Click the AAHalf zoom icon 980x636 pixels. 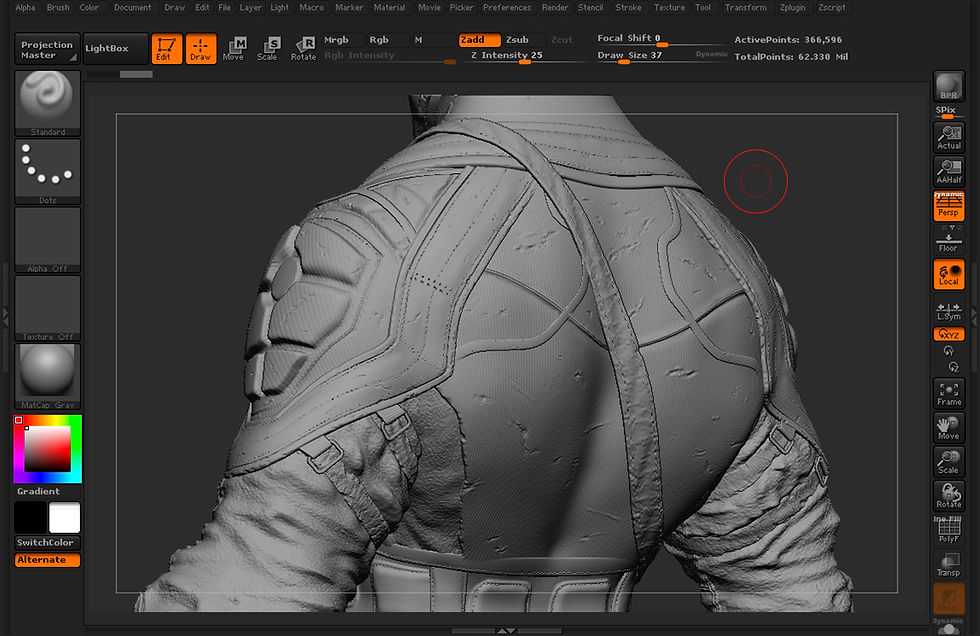tap(948, 171)
